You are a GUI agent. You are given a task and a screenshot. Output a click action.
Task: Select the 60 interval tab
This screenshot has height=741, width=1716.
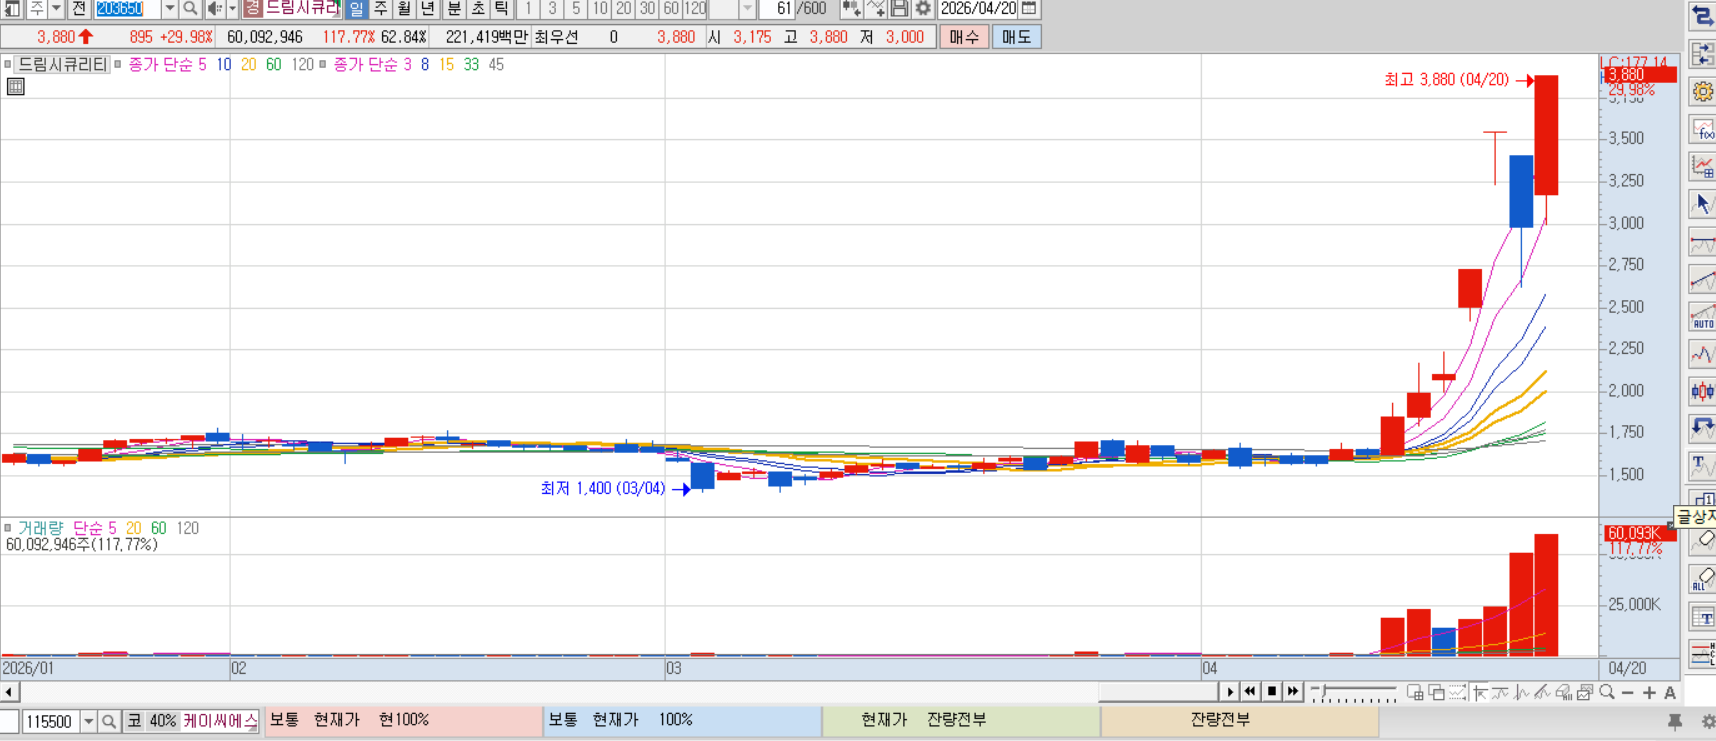tap(671, 9)
